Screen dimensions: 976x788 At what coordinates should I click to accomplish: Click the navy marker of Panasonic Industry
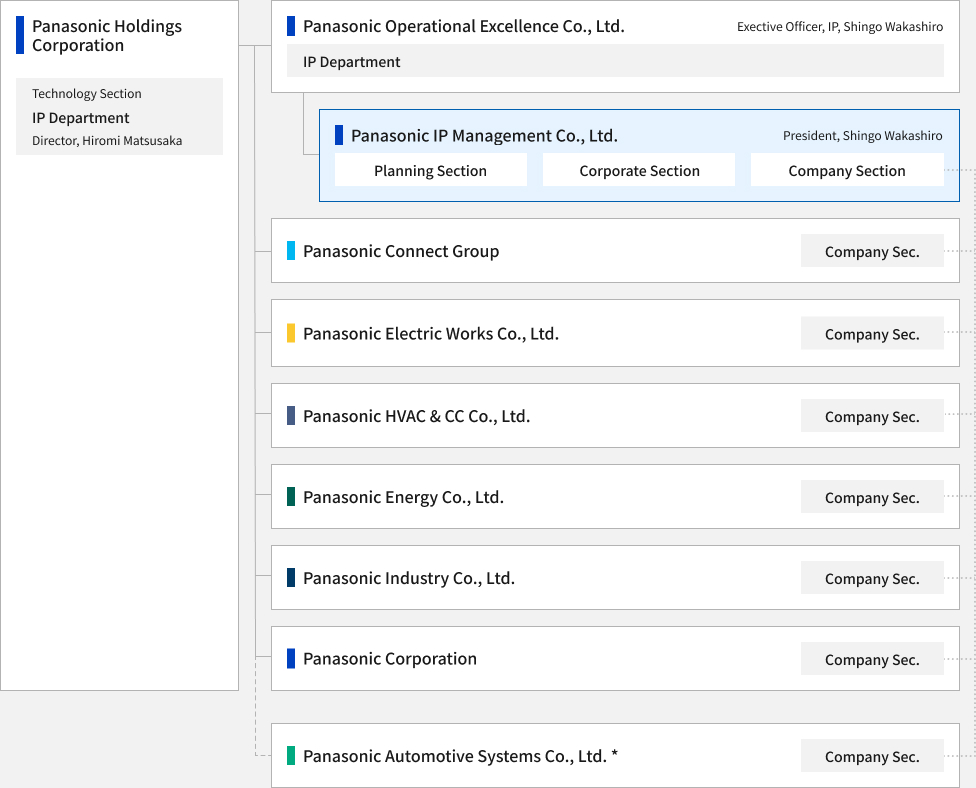click(290, 578)
